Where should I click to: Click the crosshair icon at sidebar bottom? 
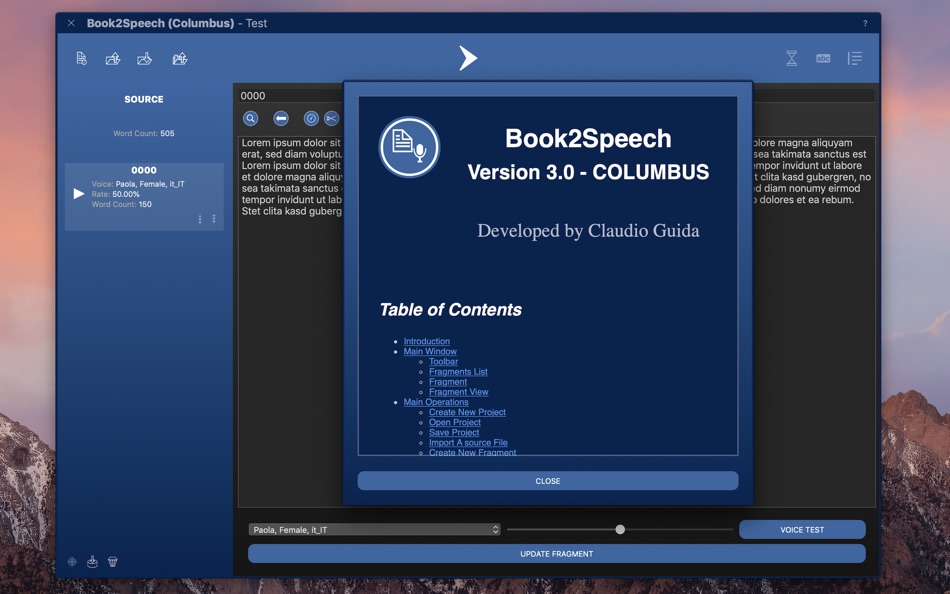72,561
